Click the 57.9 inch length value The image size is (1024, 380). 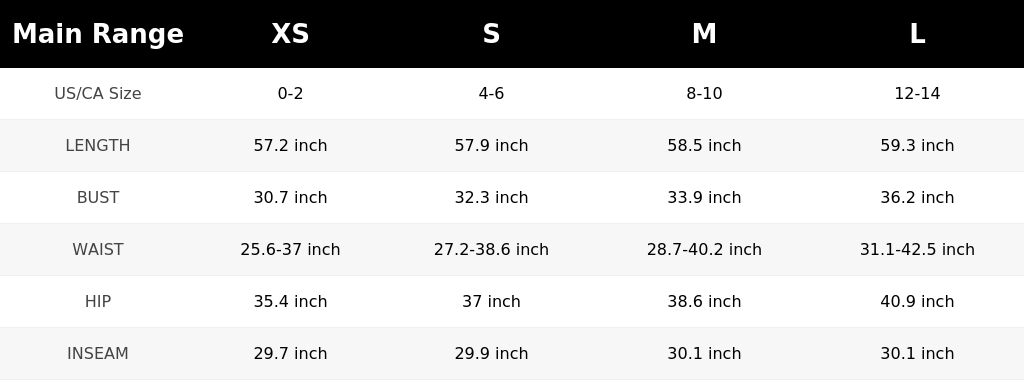491,146
